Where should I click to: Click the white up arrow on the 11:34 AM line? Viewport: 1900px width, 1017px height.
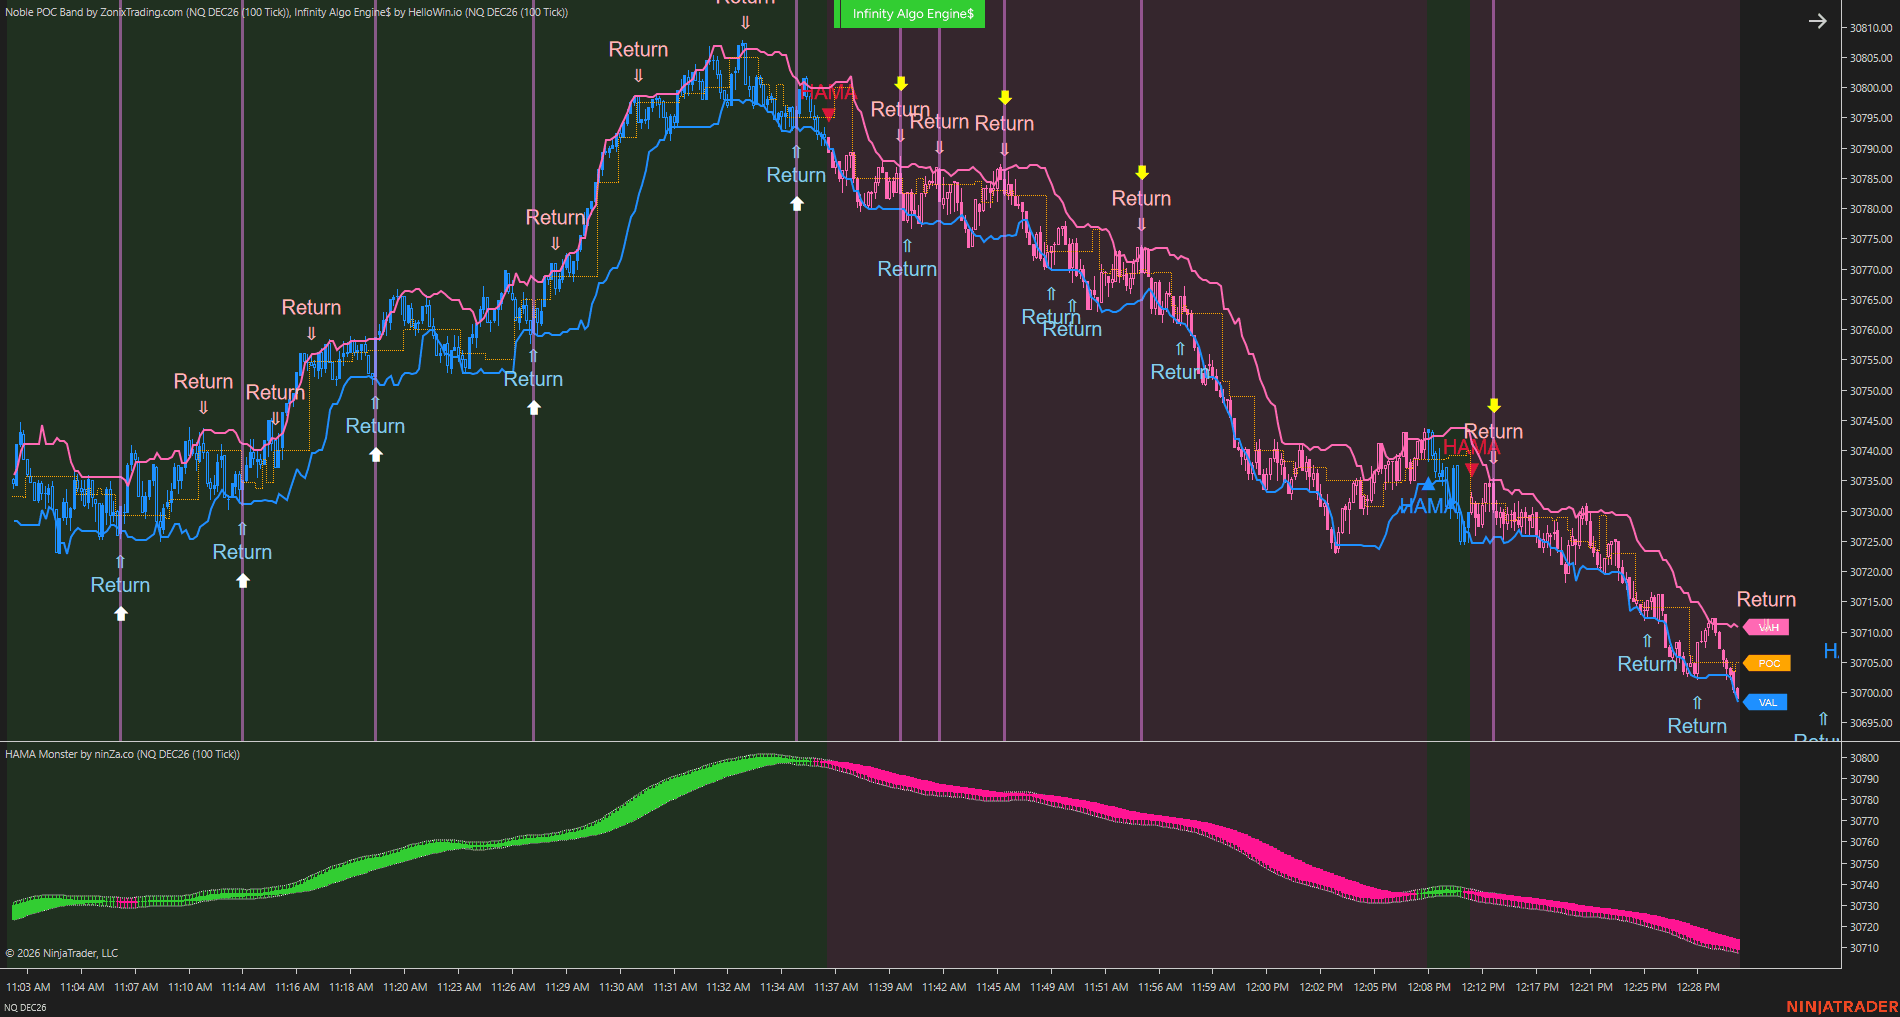[796, 203]
